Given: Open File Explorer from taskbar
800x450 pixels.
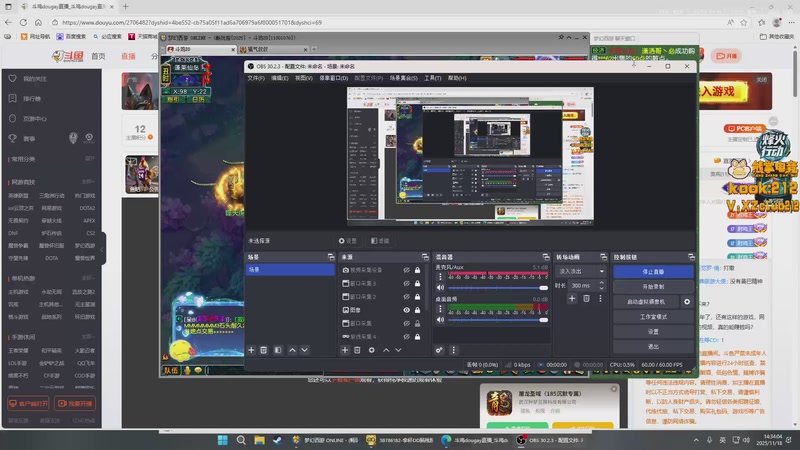Looking at the screenshot, I should click(x=259, y=440).
